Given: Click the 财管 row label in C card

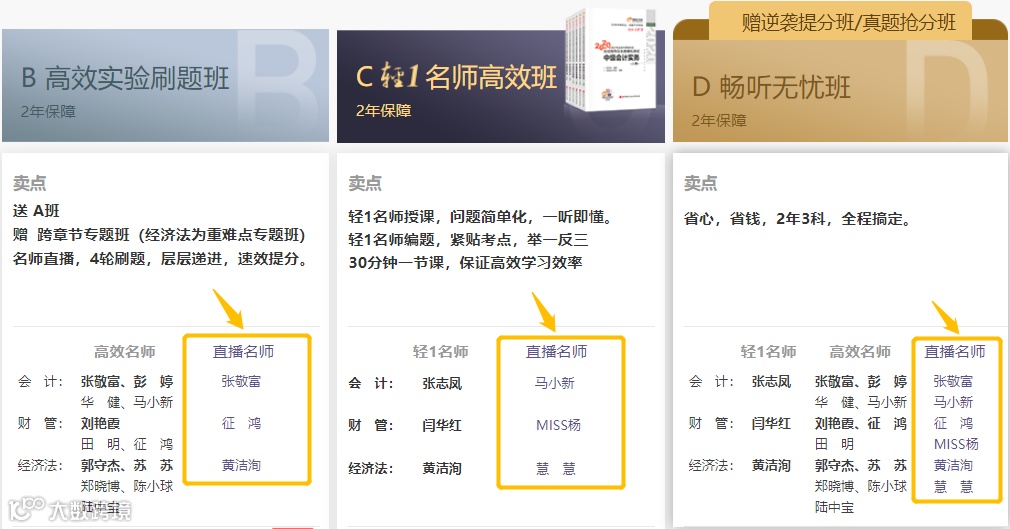Looking at the screenshot, I should pyautogui.click(x=370, y=425).
